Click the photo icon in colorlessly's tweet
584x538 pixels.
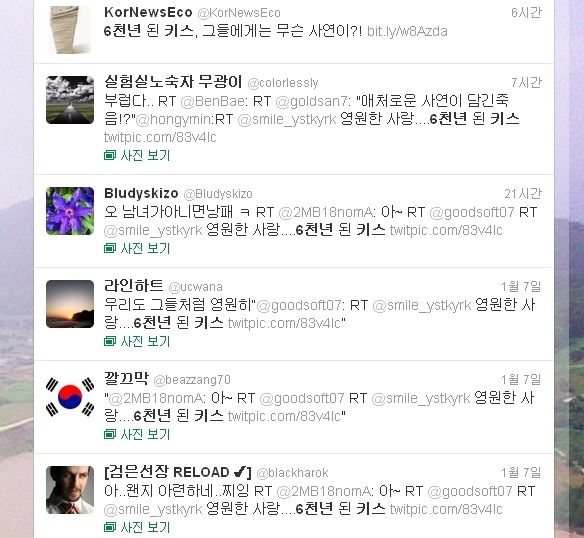point(110,155)
